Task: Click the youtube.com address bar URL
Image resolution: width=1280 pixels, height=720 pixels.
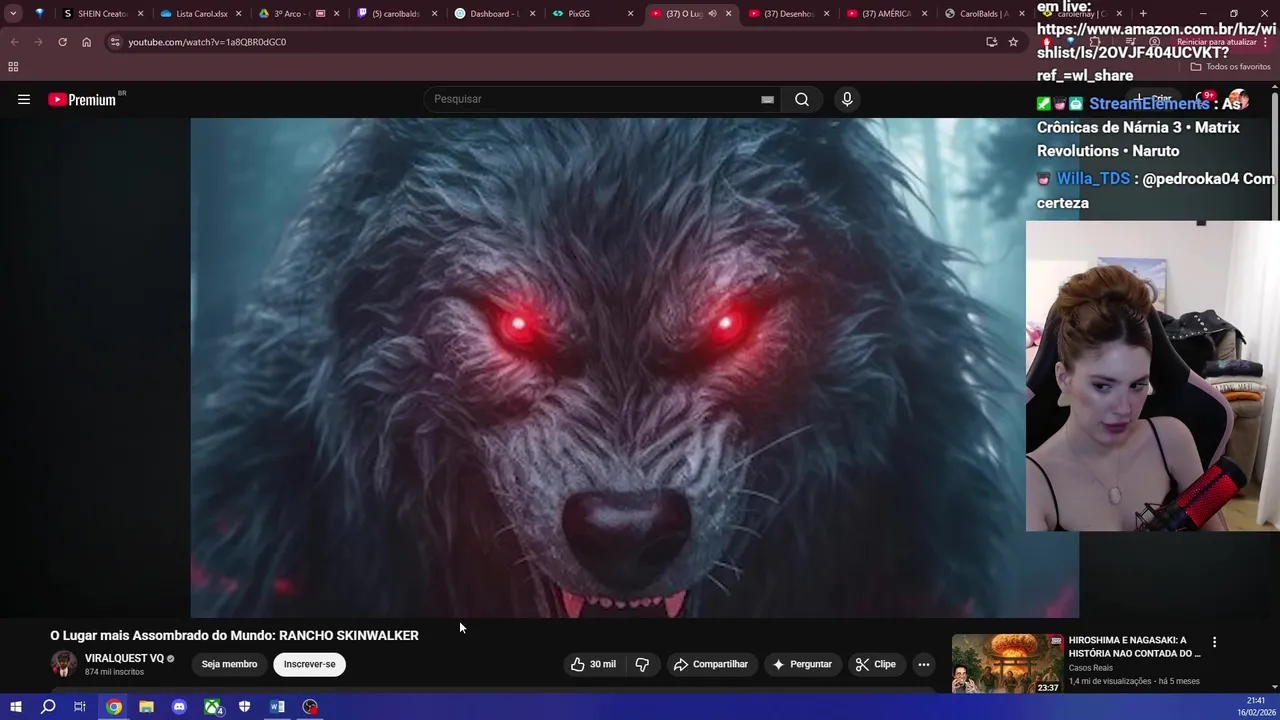Action: coord(207,42)
